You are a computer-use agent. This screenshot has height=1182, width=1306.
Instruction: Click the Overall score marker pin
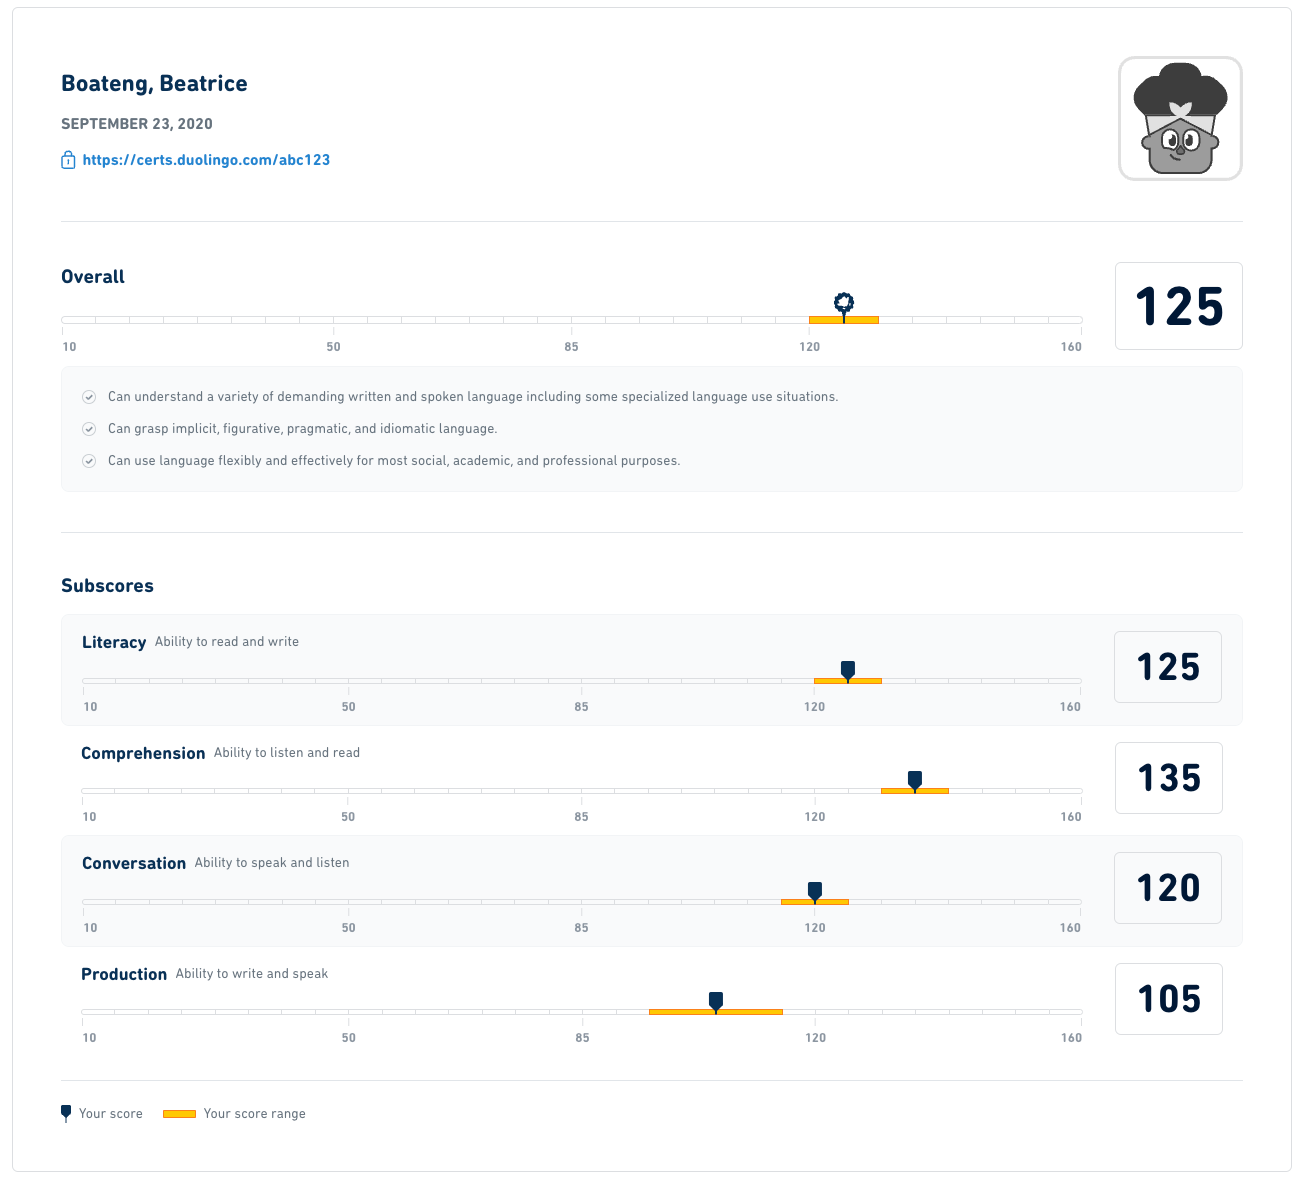(844, 303)
